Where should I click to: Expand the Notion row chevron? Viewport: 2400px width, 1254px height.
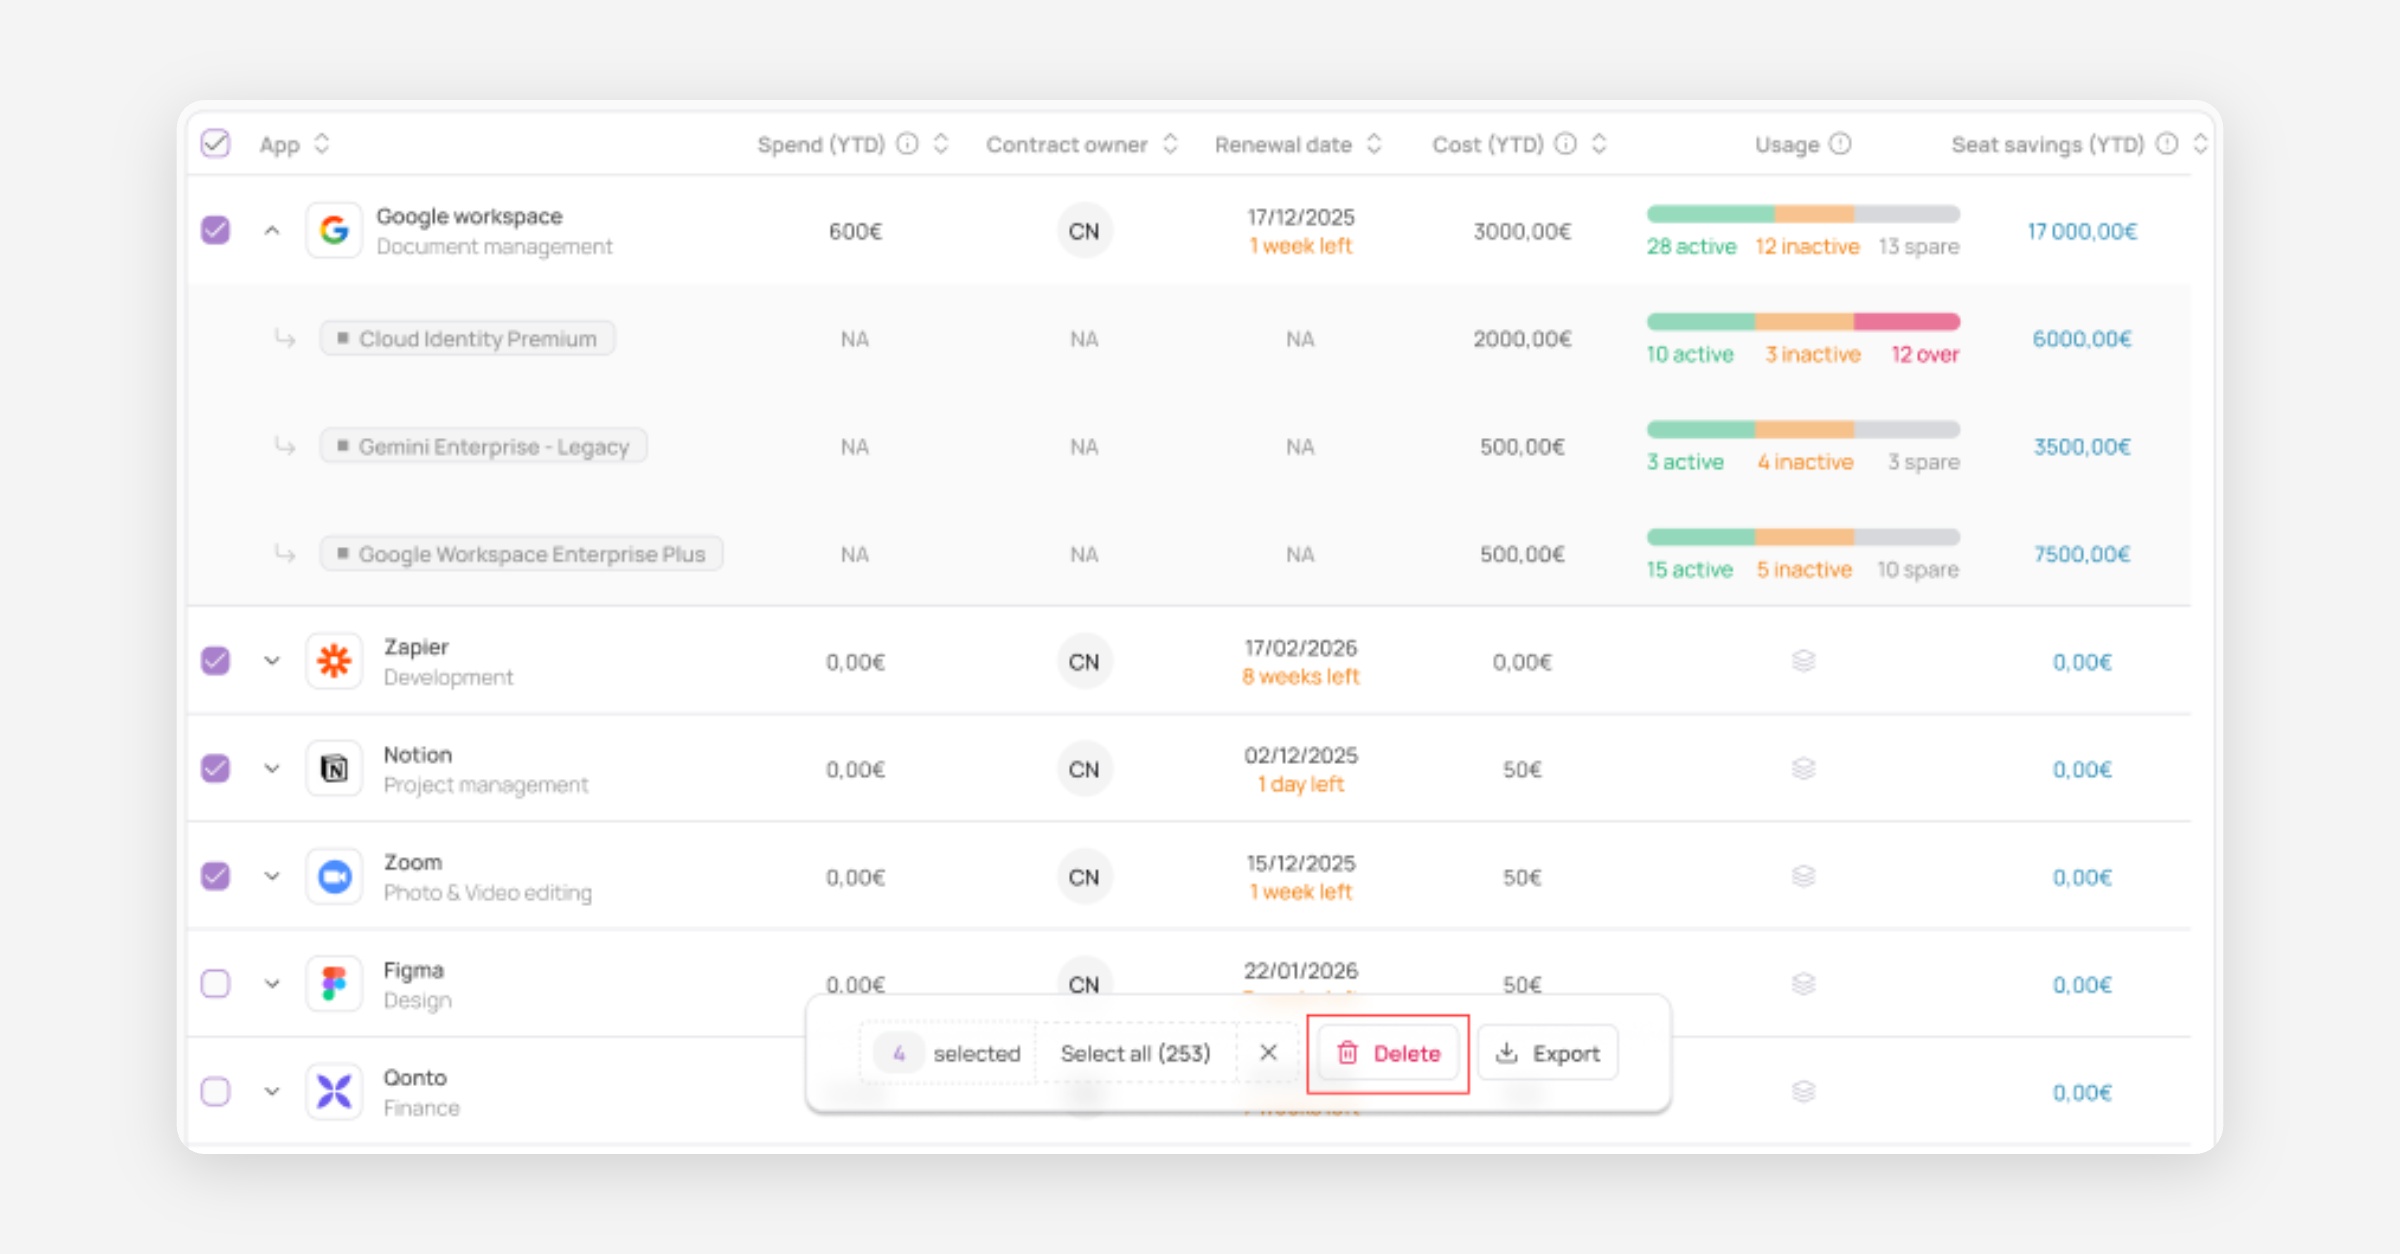(272, 769)
